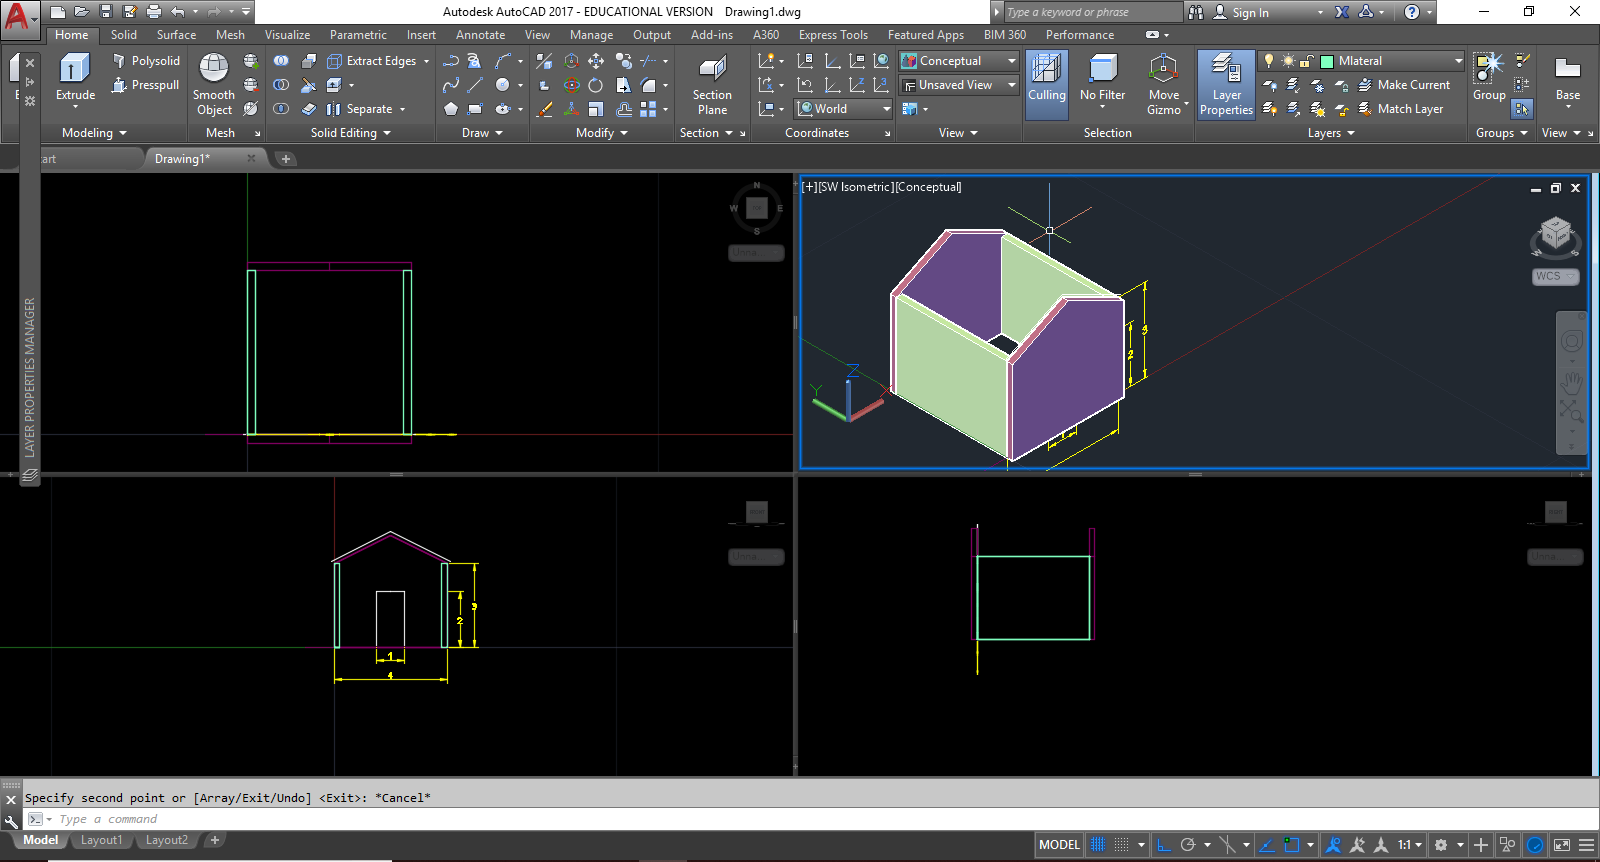The height and width of the screenshot is (862, 1600).
Task: Click the command line input field
Action: [400, 819]
